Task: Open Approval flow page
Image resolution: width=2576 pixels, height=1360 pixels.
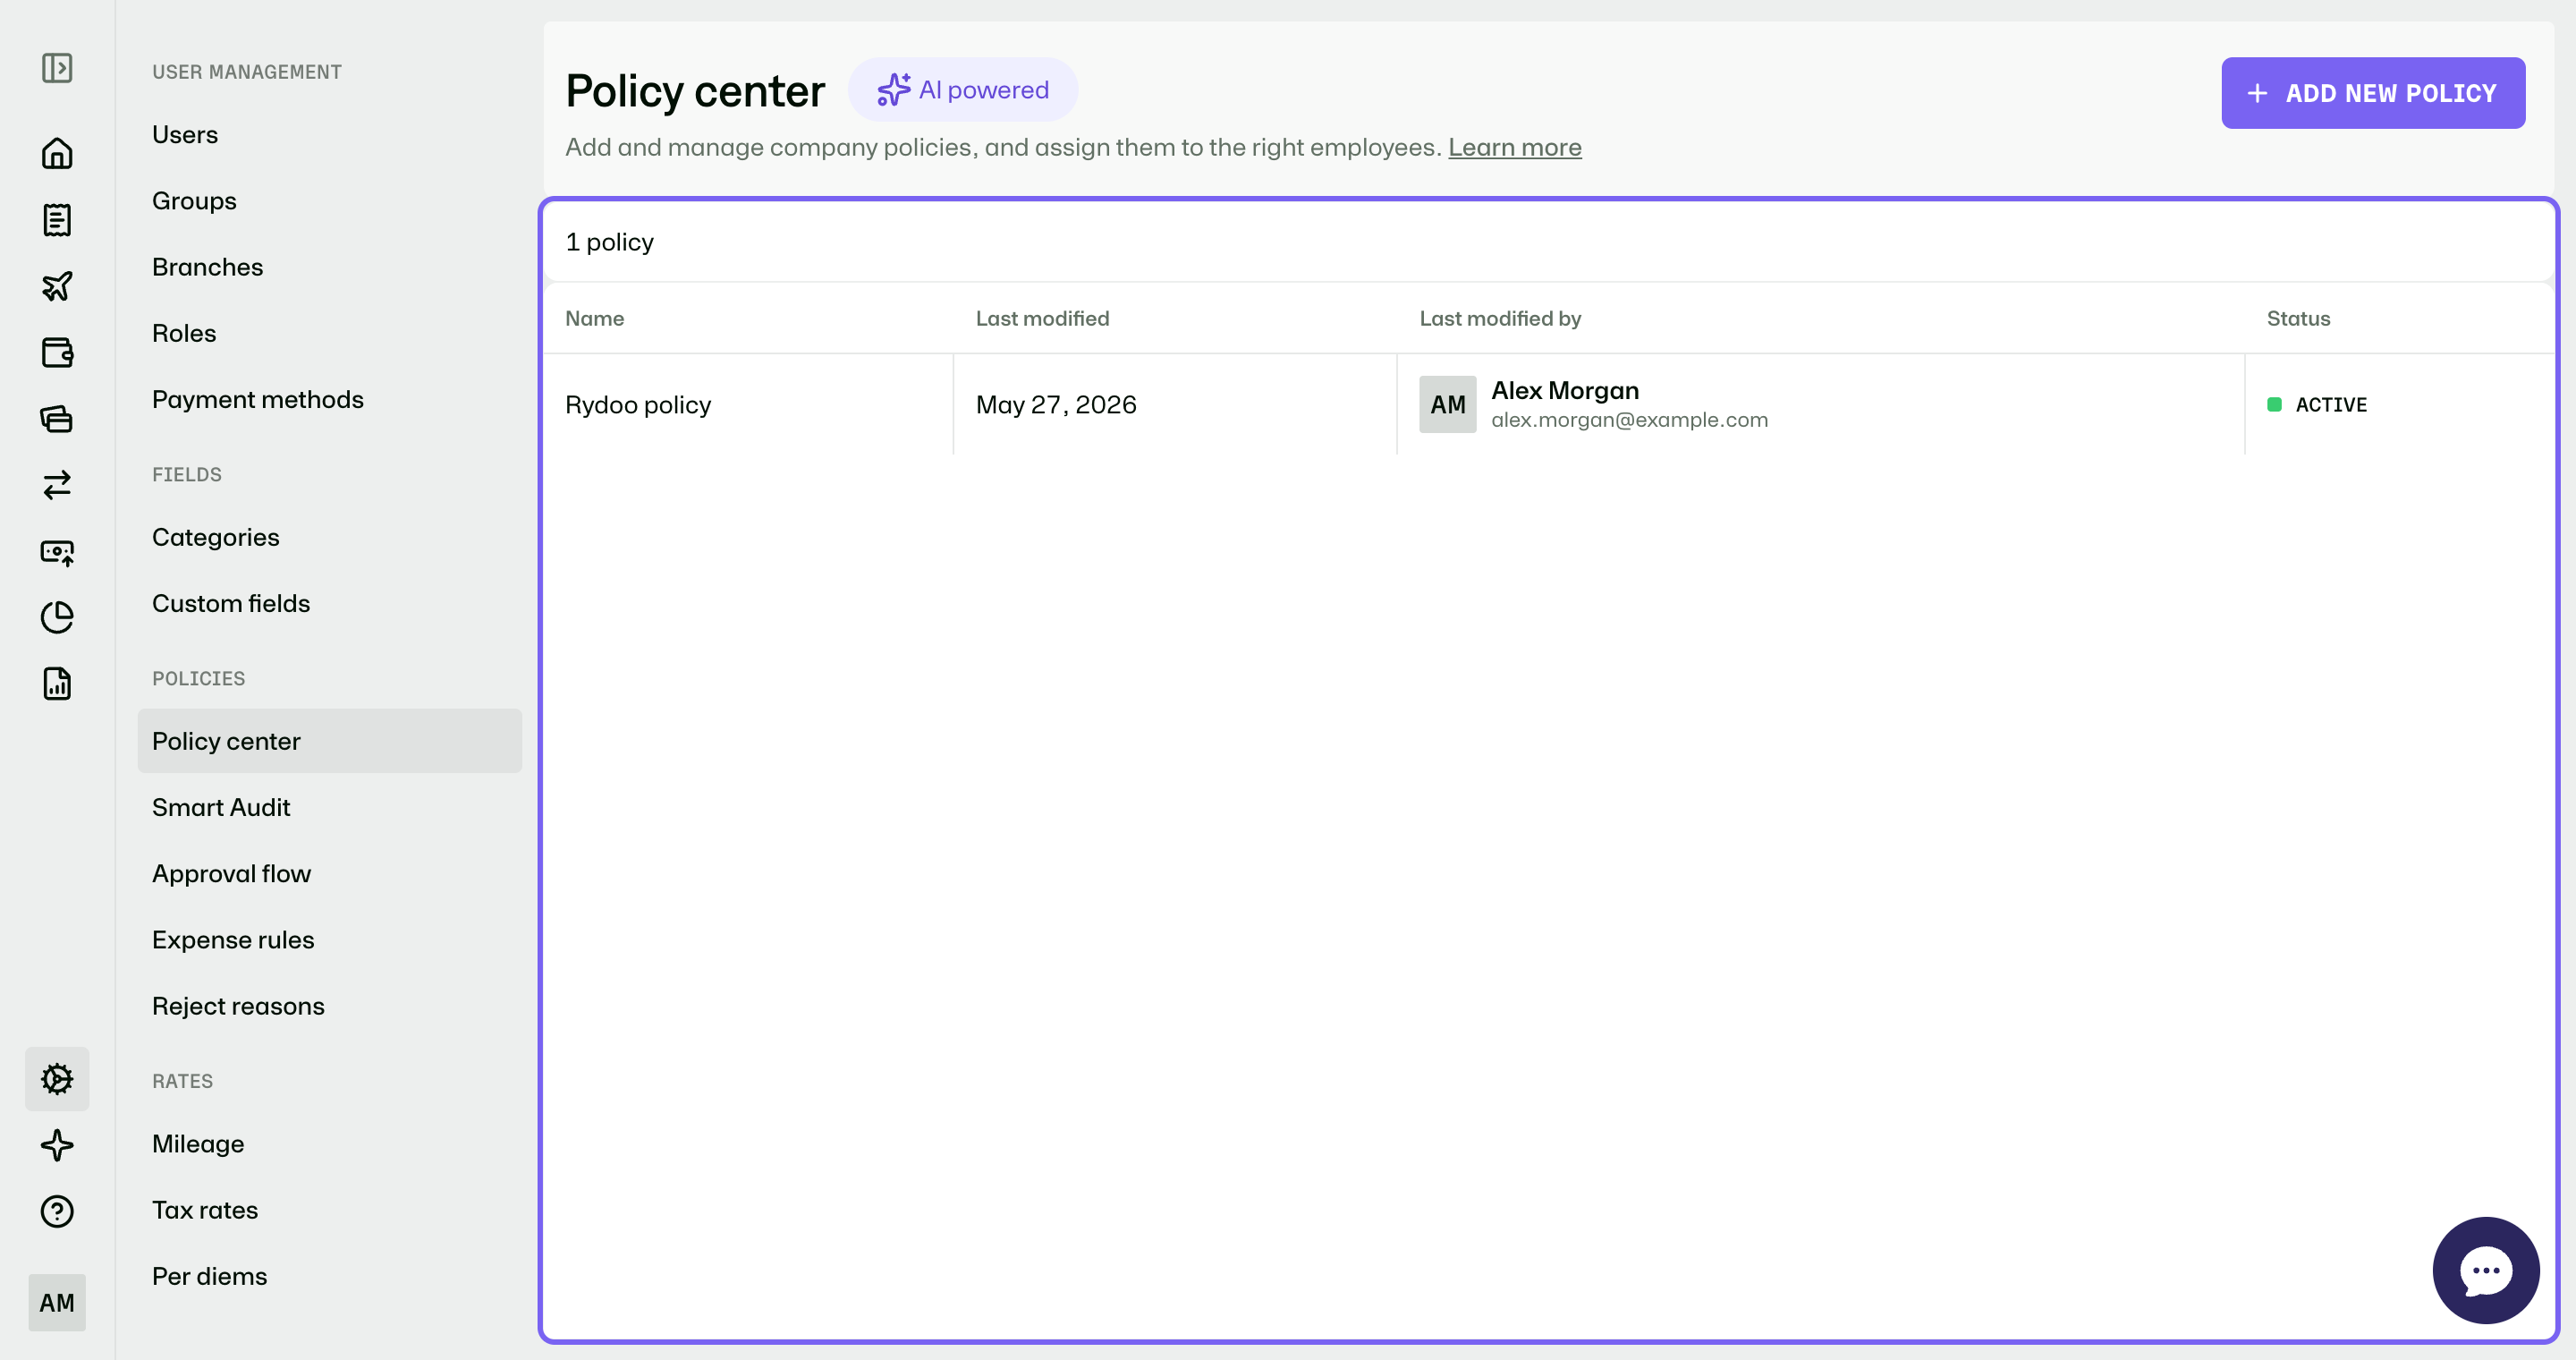Action: click(231, 873)
